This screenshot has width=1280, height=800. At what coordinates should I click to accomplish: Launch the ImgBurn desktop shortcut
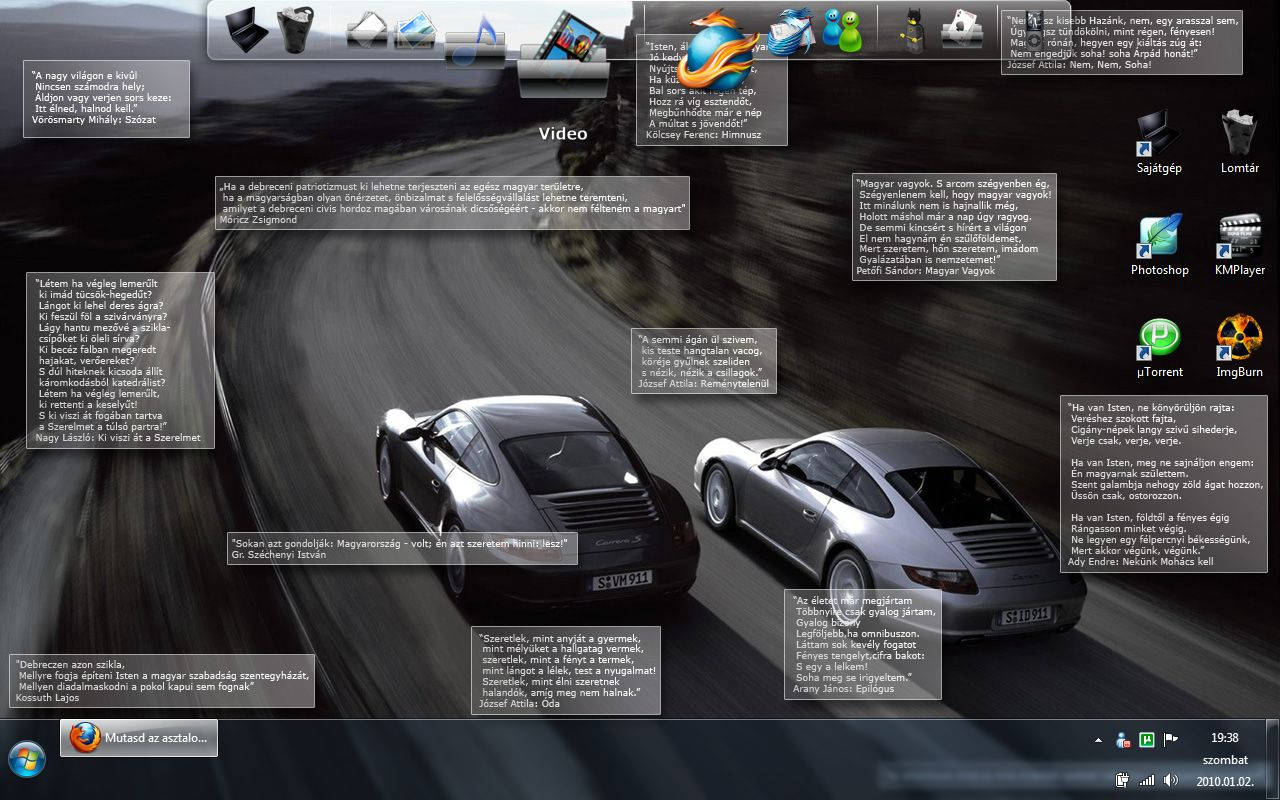1239,346
